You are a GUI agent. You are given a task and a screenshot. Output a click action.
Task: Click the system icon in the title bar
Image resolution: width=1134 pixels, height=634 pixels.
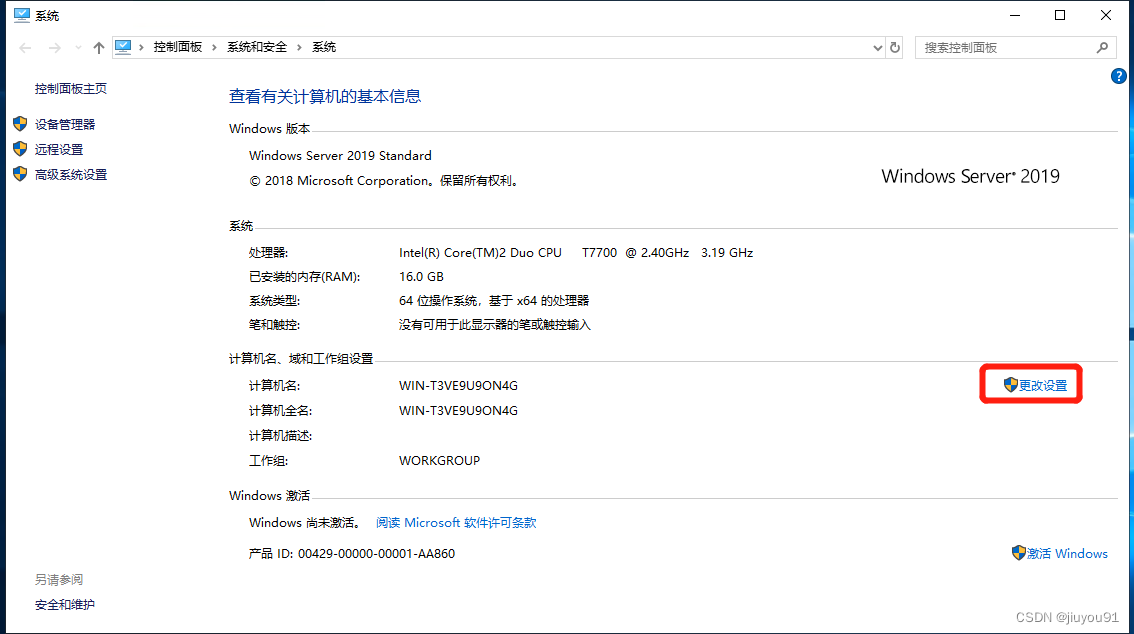click(x=21, y=15)
